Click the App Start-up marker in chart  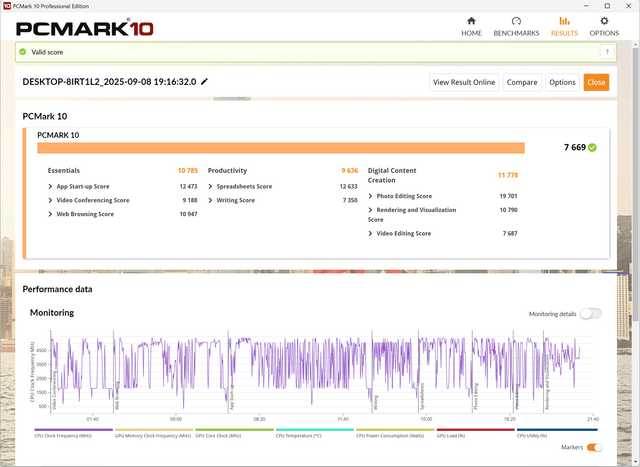click(x=232, y=397)
